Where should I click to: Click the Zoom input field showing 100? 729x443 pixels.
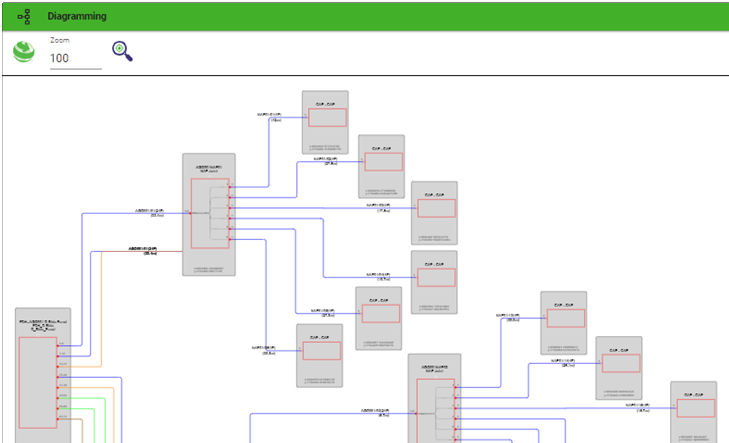[75, 59]
